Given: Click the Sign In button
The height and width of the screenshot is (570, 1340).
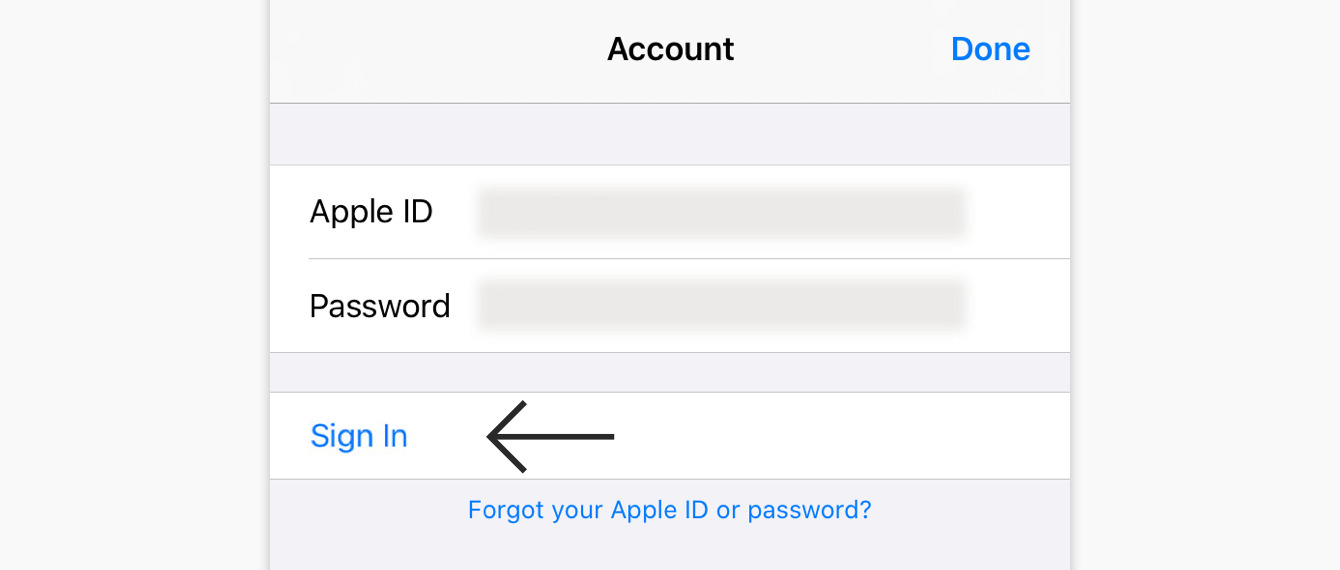Looking at the screenshot, I should pos(359,436).
